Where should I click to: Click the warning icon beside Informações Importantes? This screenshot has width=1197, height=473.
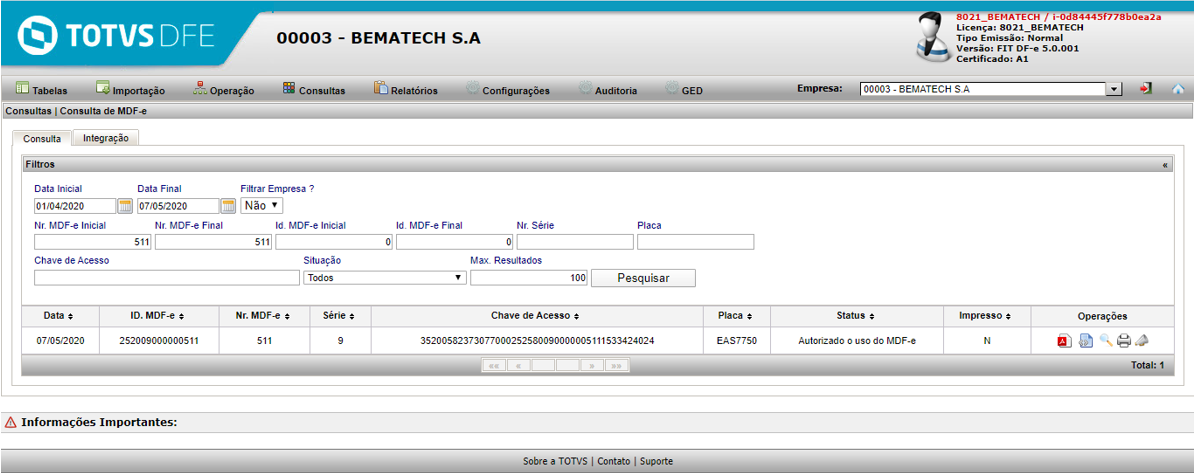point(11,422)
